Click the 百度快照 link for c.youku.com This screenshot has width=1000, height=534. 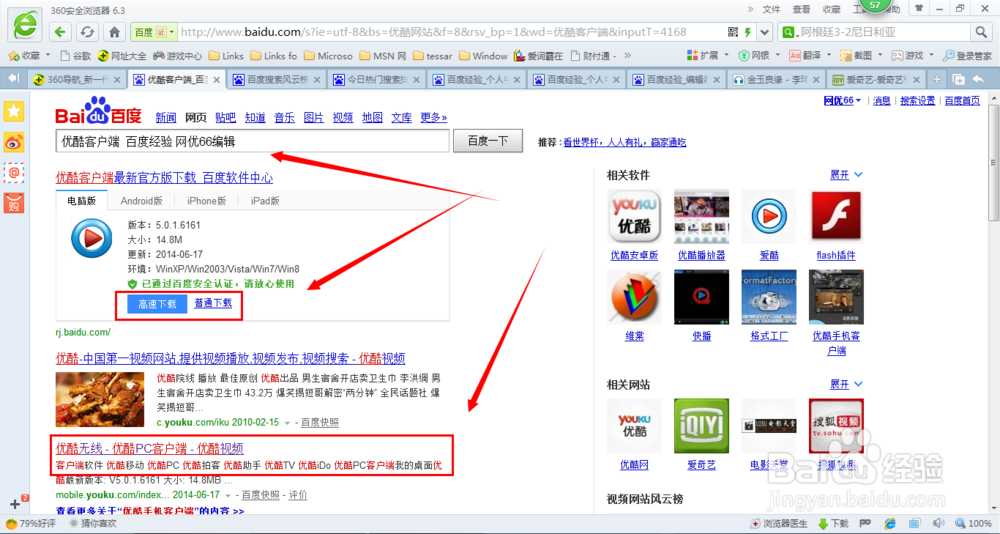(320, 423)
